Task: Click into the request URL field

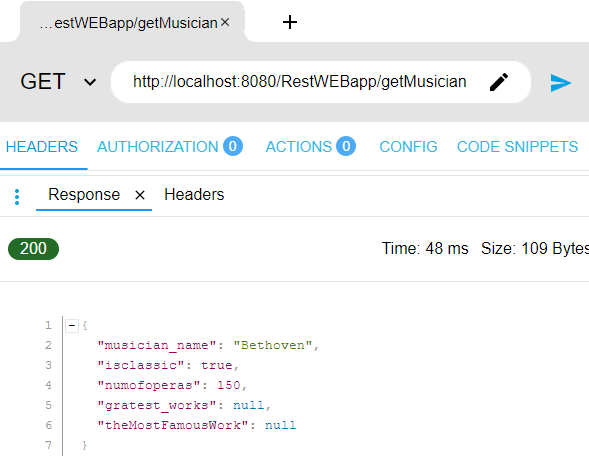Action: [x=299, y=82]
